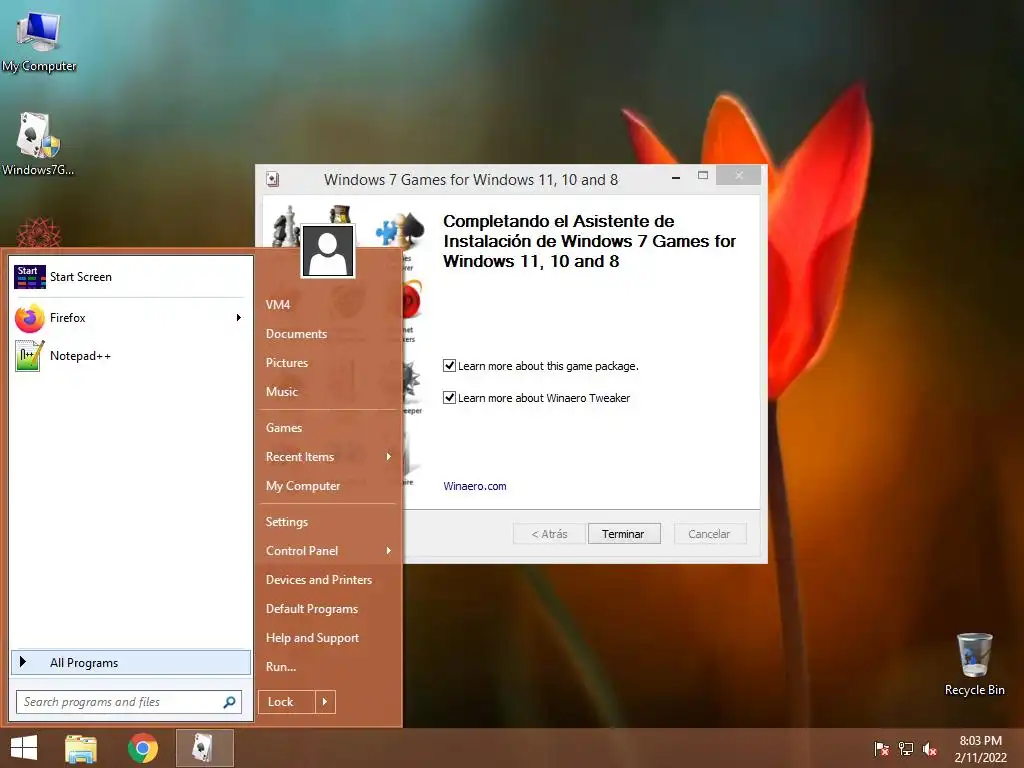The height and width of the screenshot is (768, 1024).
Task: Open the My Computer desktop icon
Action: (x=39, y=40)
